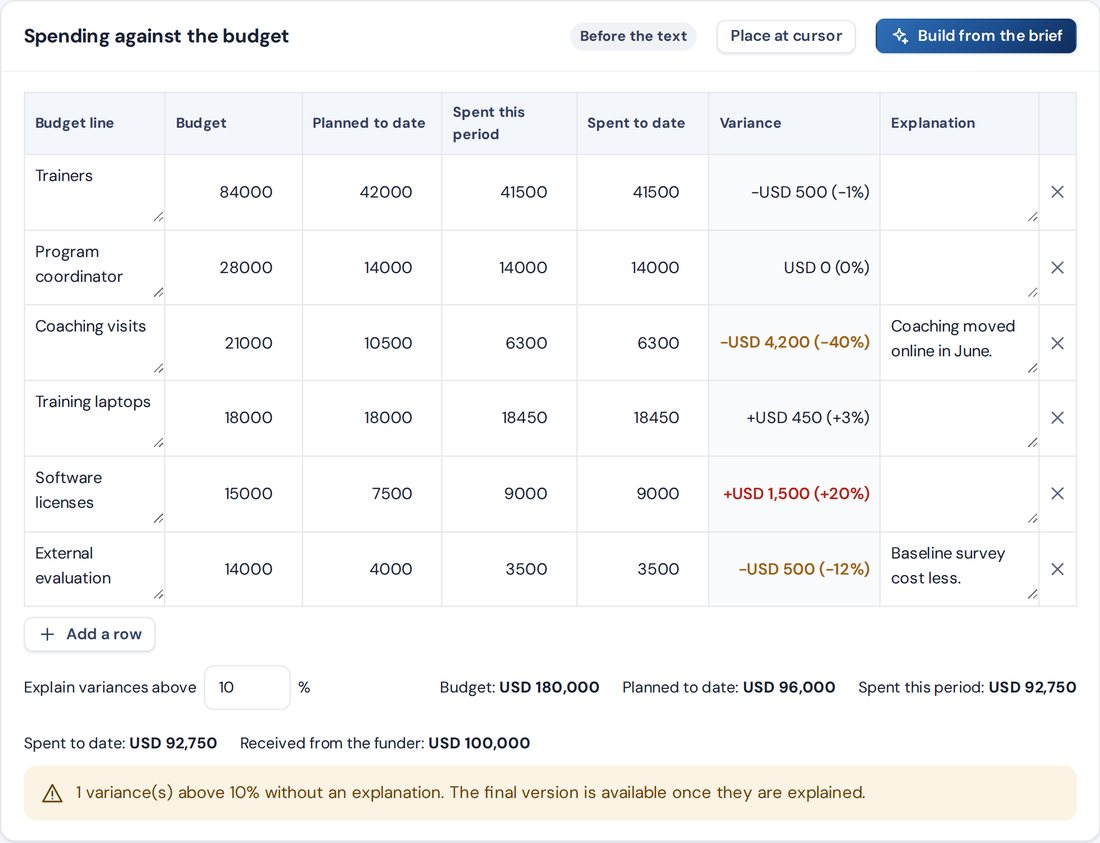Viewport: 1100px width, 843px height.
Task: Edit Coaching visits planned 10500
Action: (x=372, y=343)
